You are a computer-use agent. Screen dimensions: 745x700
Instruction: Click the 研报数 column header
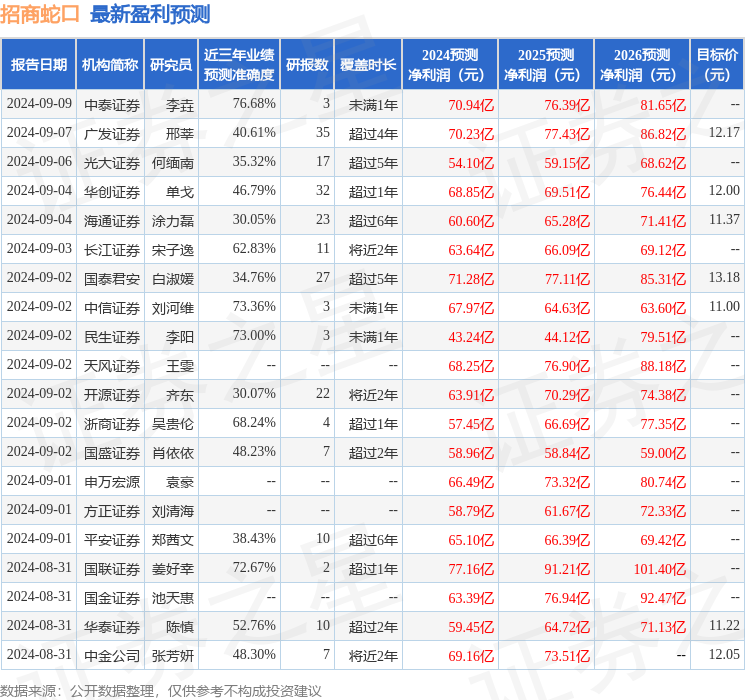(307, 65)
